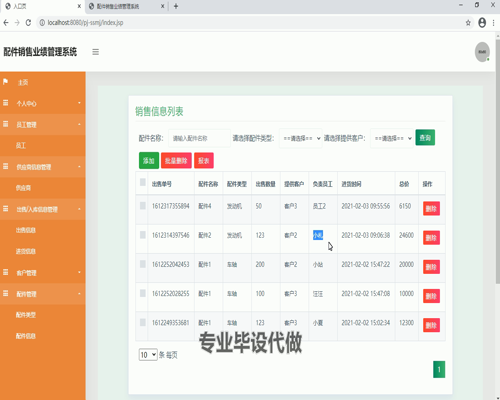Click the 出售单号 column header

tap(162, 184)
